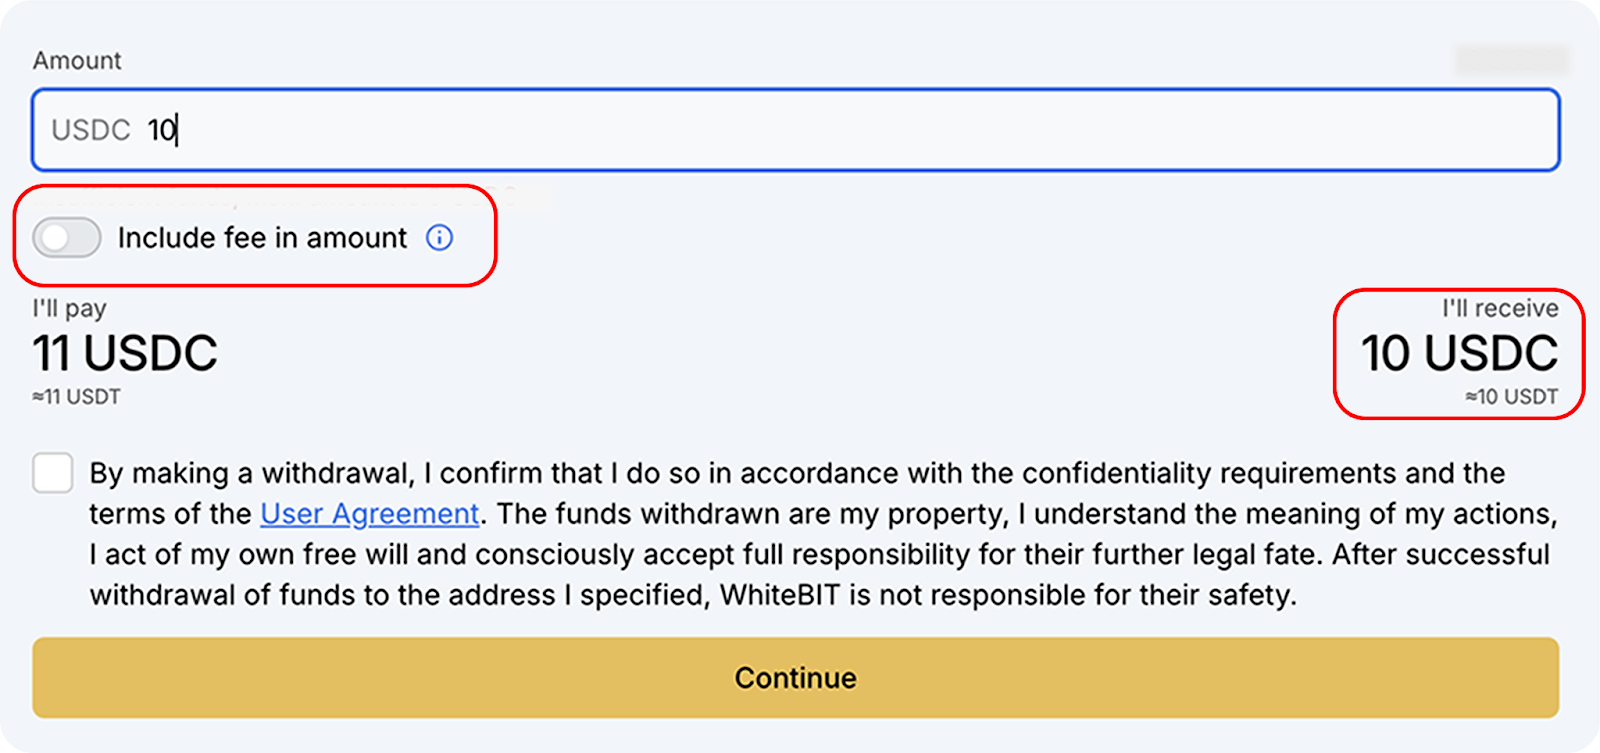Screen dimensions: 1600x753
Task: Click the ≈10 USDT equivalent value
Action: pyautogui.click(x=1511, y=397)
